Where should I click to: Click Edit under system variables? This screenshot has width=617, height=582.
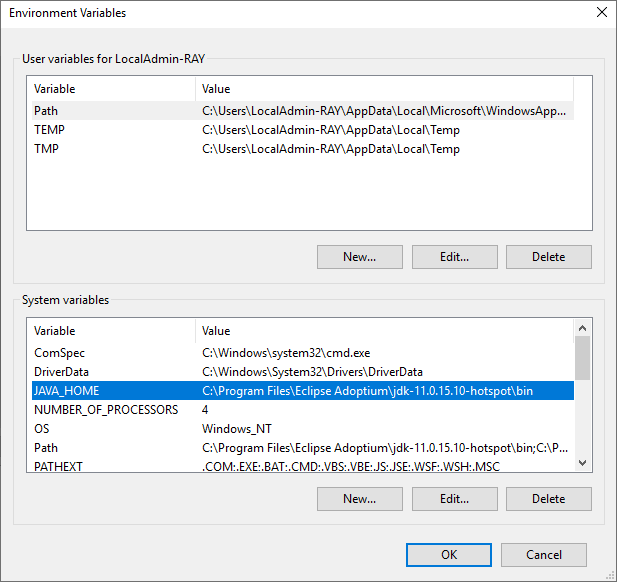click(x=454, y=498)
